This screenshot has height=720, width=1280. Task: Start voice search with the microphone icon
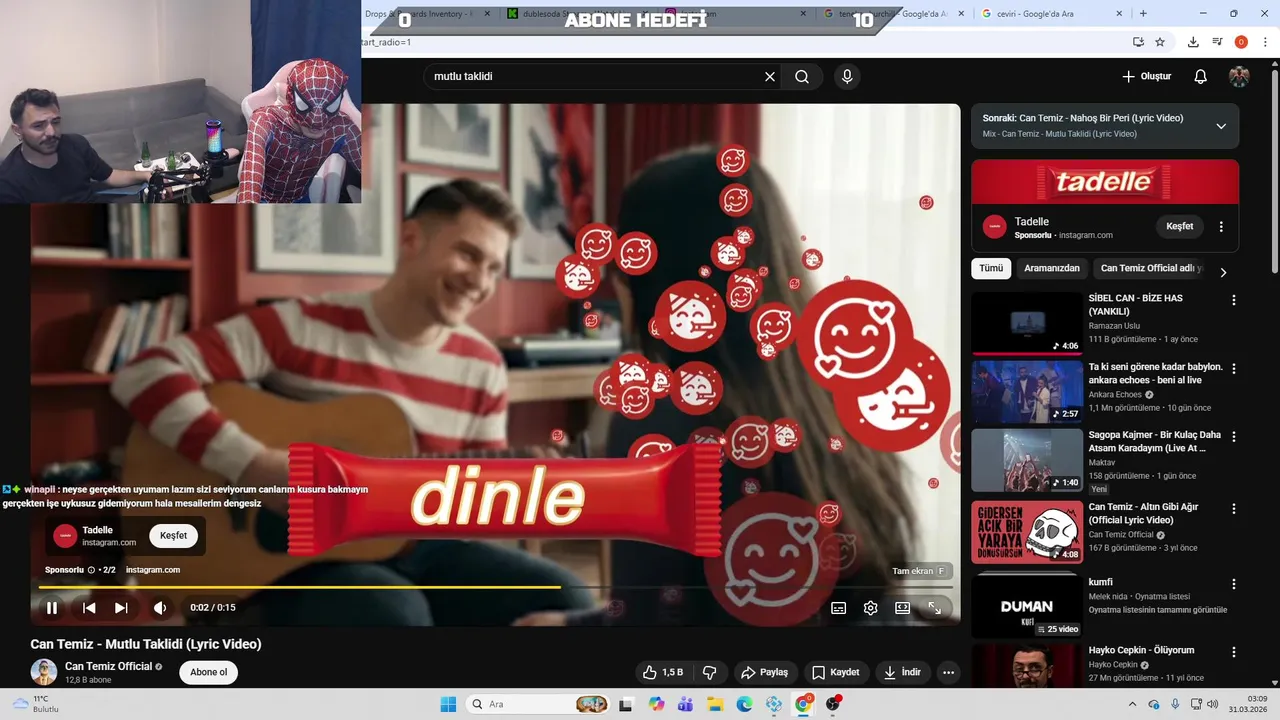[x=847, y=77]
